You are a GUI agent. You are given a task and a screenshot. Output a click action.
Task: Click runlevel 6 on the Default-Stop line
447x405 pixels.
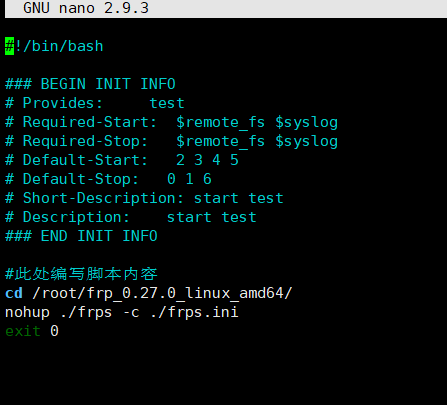pyautogui.click(x=207, y=179)
